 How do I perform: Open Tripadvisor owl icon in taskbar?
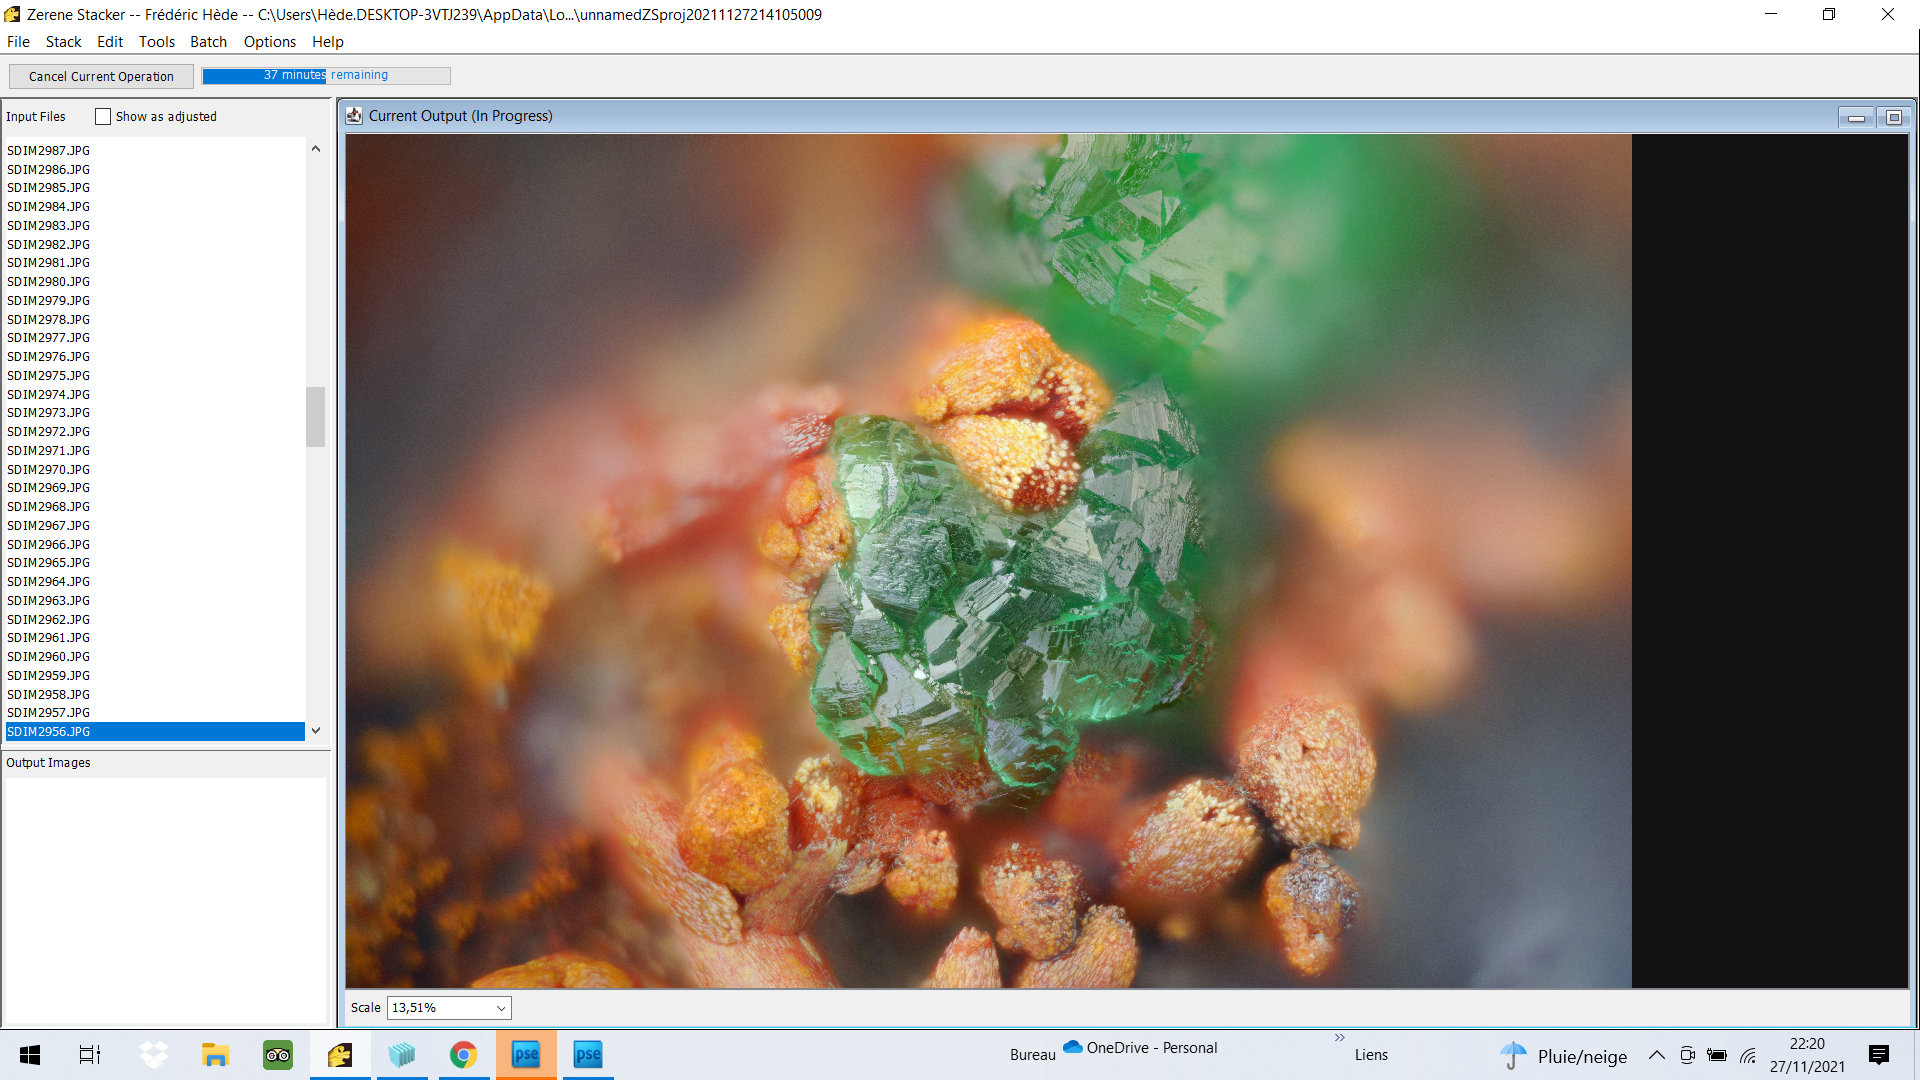pyautogui.click(x=278, y=1055)
